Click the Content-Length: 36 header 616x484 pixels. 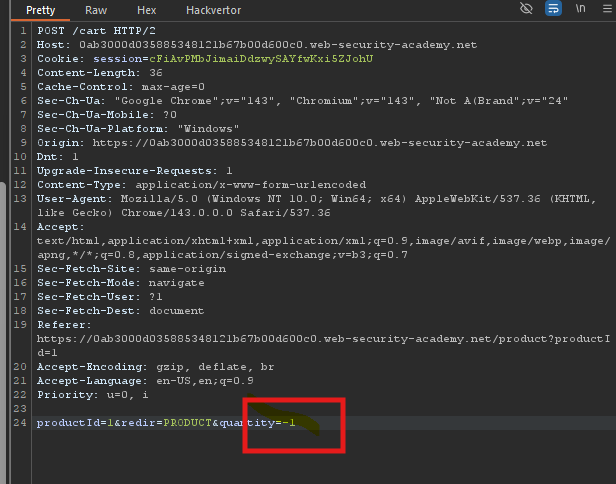tap(100, 73)
